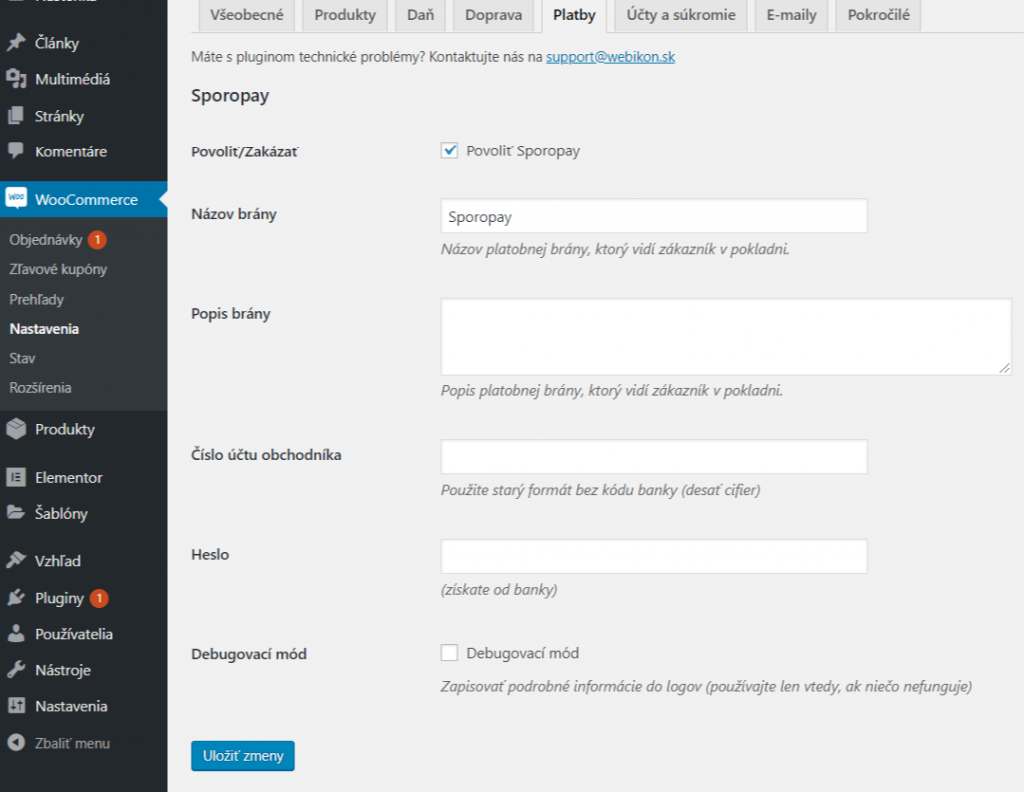Image resolution: width=1024 pixels, height=792 pixels.
Task: Open the E-maily settings tab
Action: coord(790,15)
